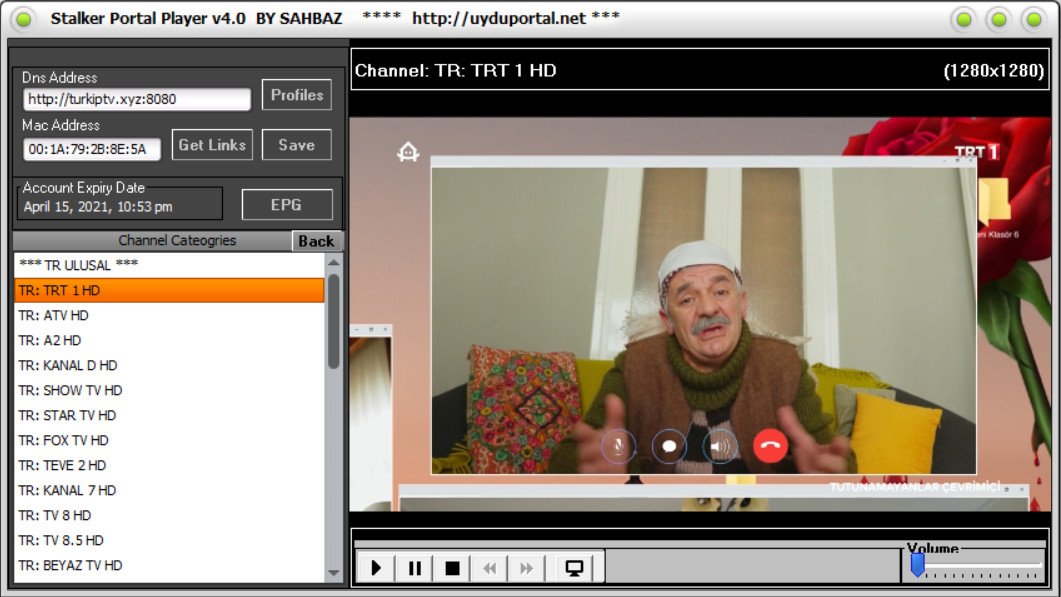The height and width of the screenshot is (597, 1061).
Task: Click the channel list scroll-down arrow
Action: 334,573
